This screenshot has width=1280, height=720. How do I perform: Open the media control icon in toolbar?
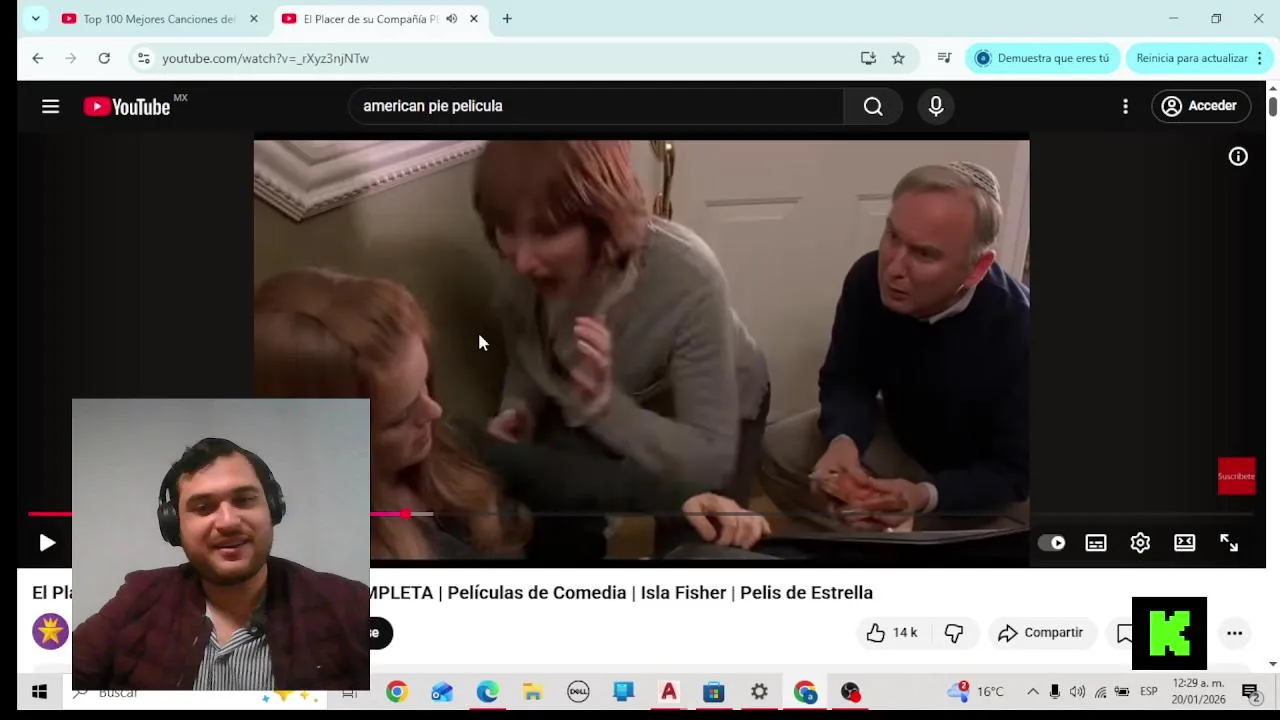pos(944,58)
